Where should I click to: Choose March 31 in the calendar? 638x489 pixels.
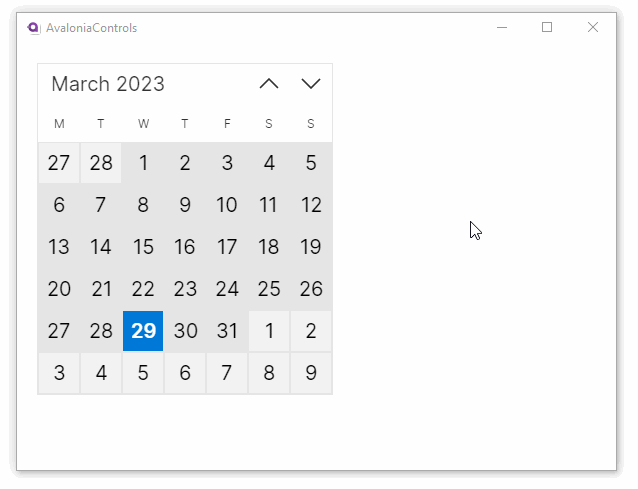[227, 331]
